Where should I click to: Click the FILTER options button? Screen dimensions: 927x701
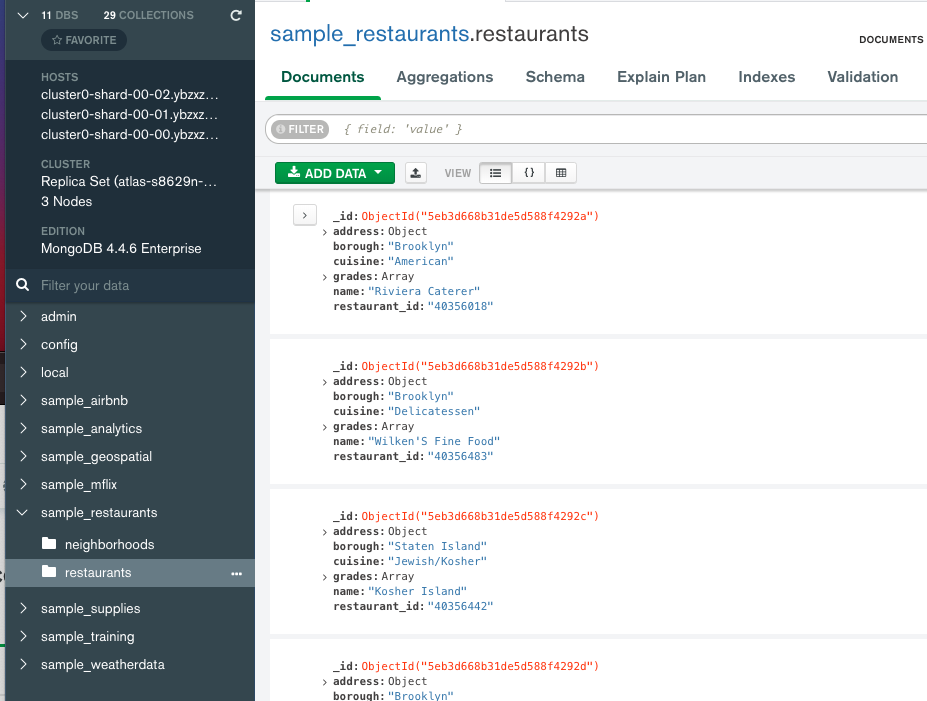[x=300, y=129]
